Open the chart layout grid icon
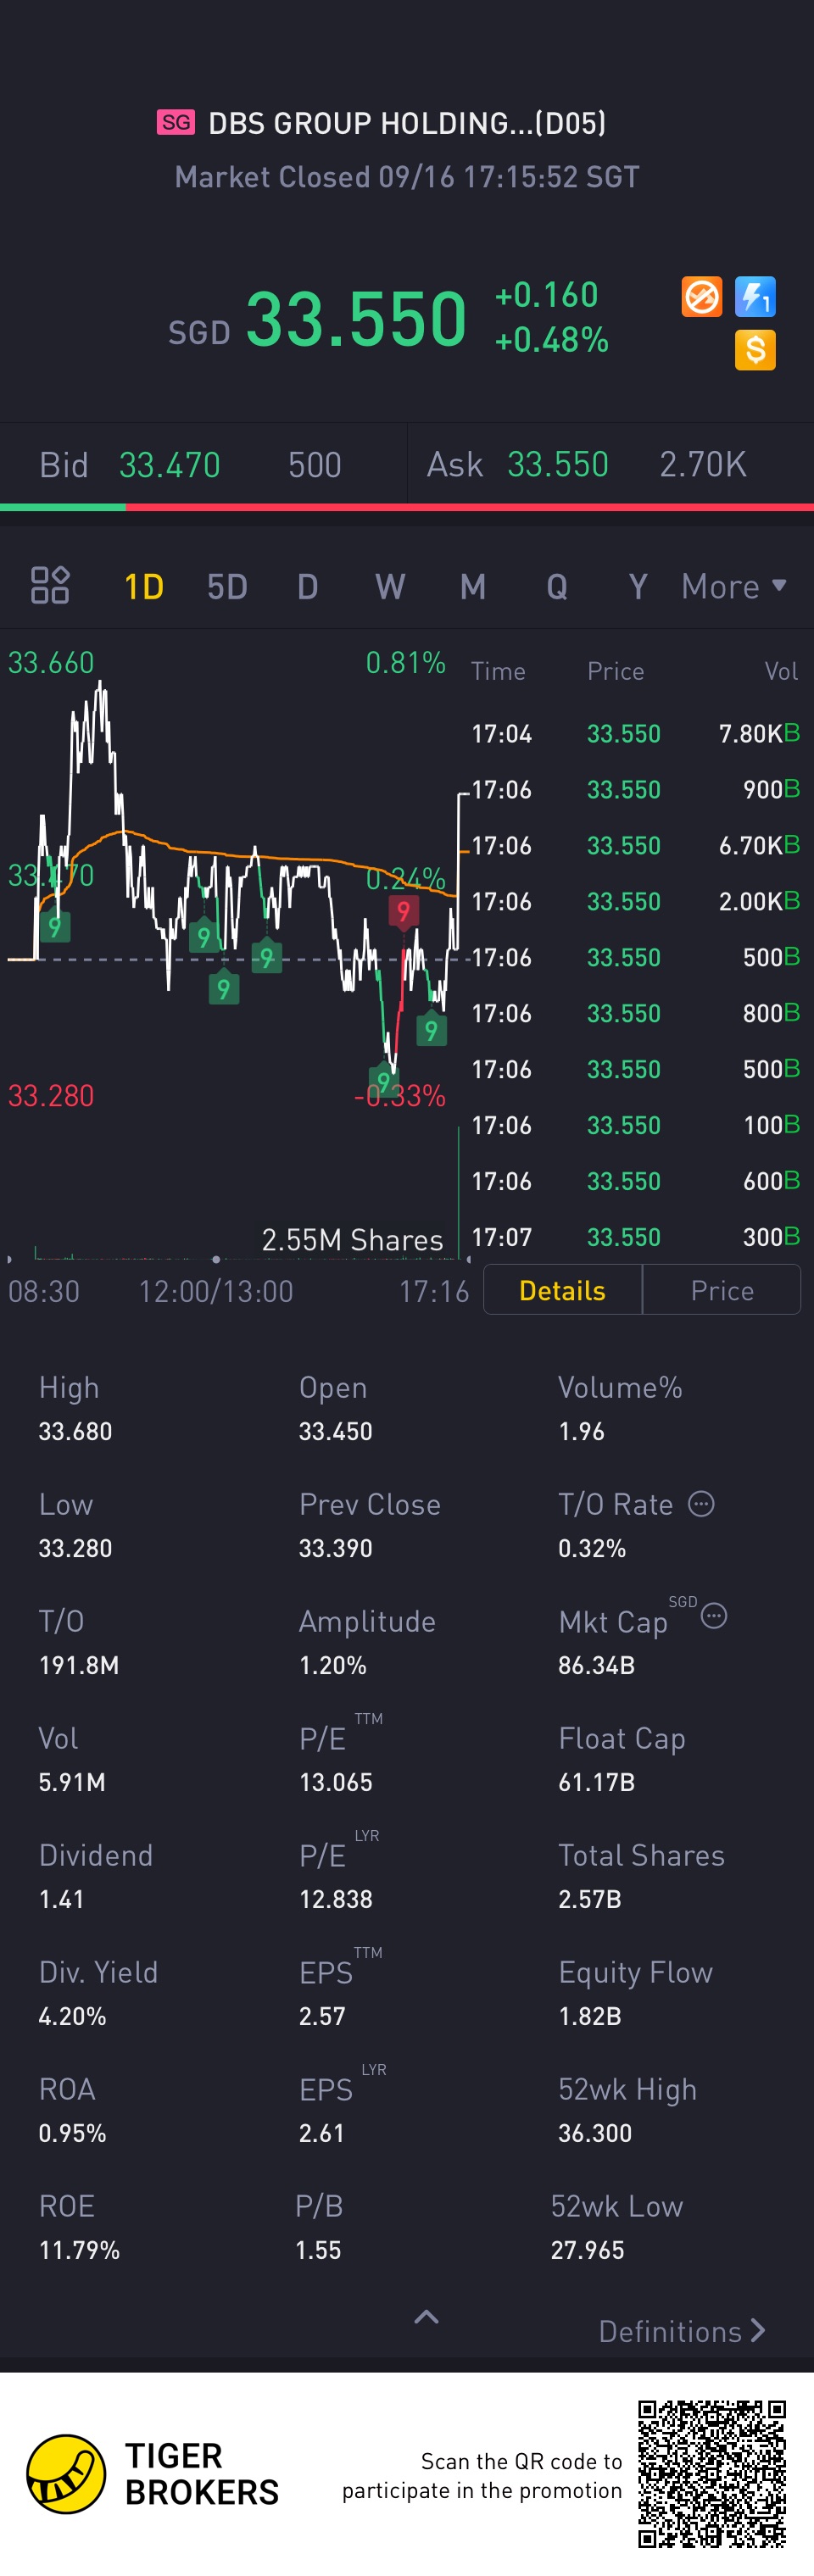814x2576 pixels. click(x=50, y=585)
